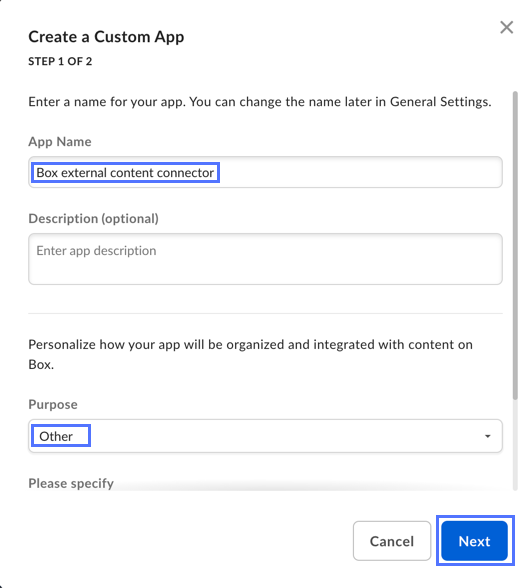This screenshot has height=588, width=531.
Task: Click the 'Description (optional)' label
Action: click(93, 219)
